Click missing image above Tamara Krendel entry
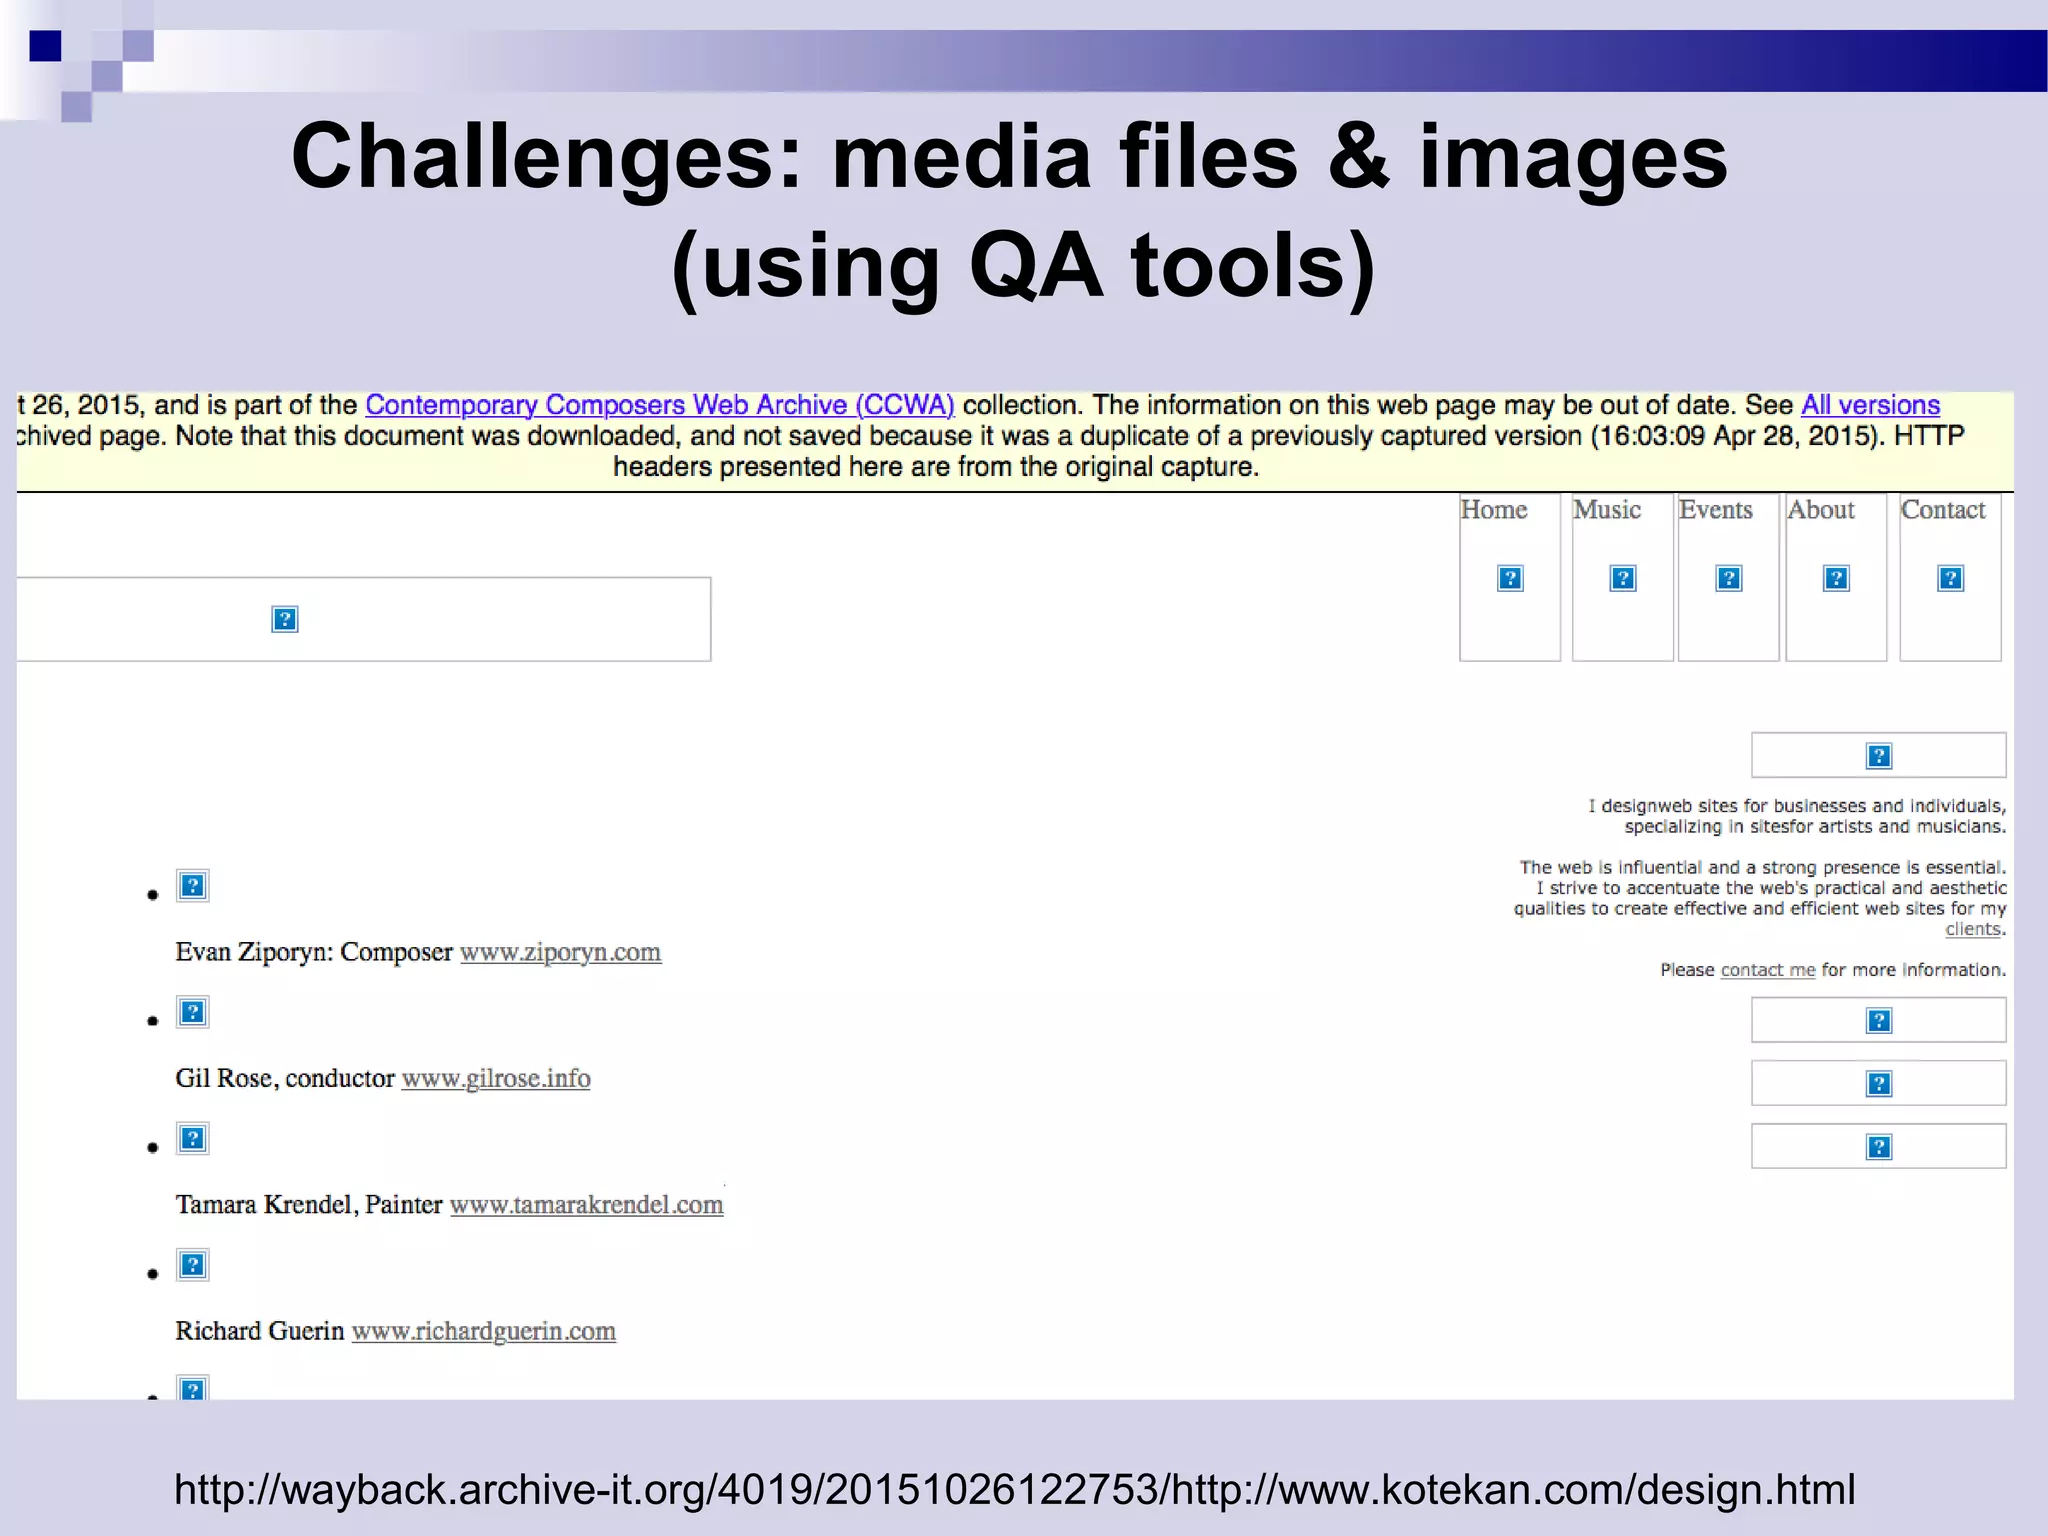The height and width of the screenshot is (1536, 2048). click(192, 1138)
